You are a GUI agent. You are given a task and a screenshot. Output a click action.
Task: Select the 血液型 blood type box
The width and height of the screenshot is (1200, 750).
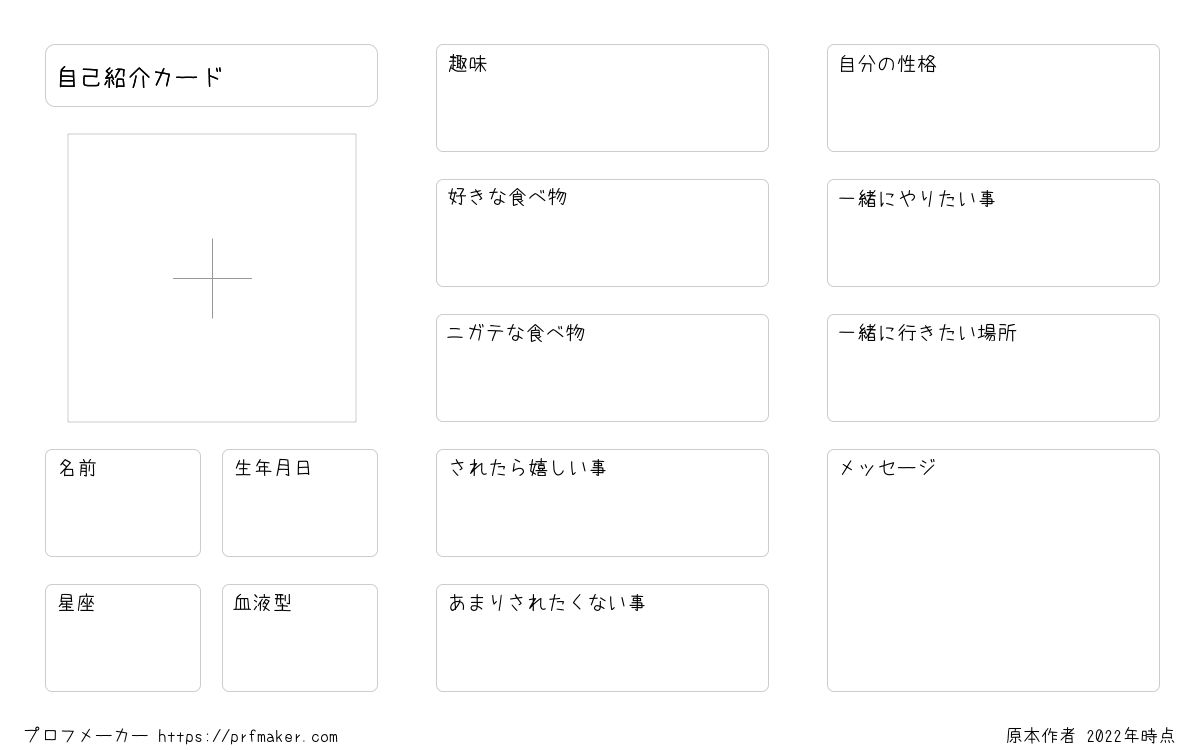300,638
